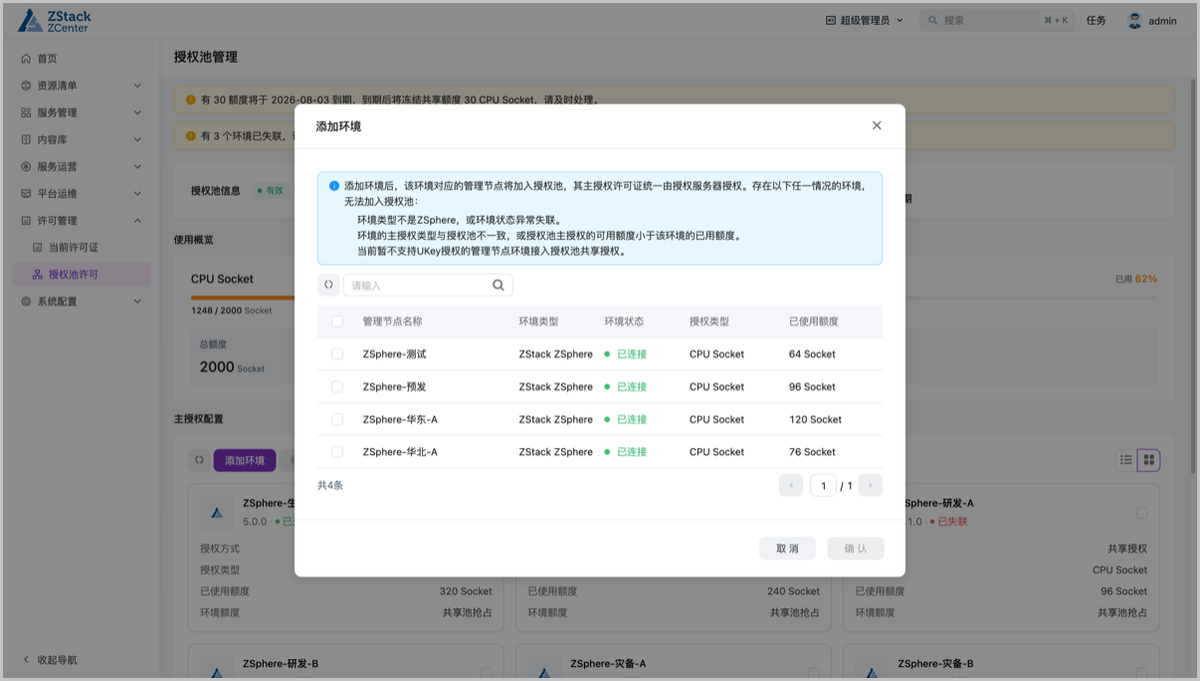
Task: Click the global 搜索 field
Action: point(998,20)
